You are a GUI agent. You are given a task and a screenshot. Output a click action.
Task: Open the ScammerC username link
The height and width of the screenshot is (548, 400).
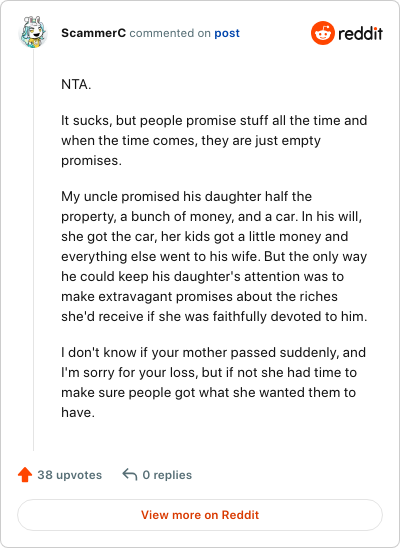pos(93,33)
